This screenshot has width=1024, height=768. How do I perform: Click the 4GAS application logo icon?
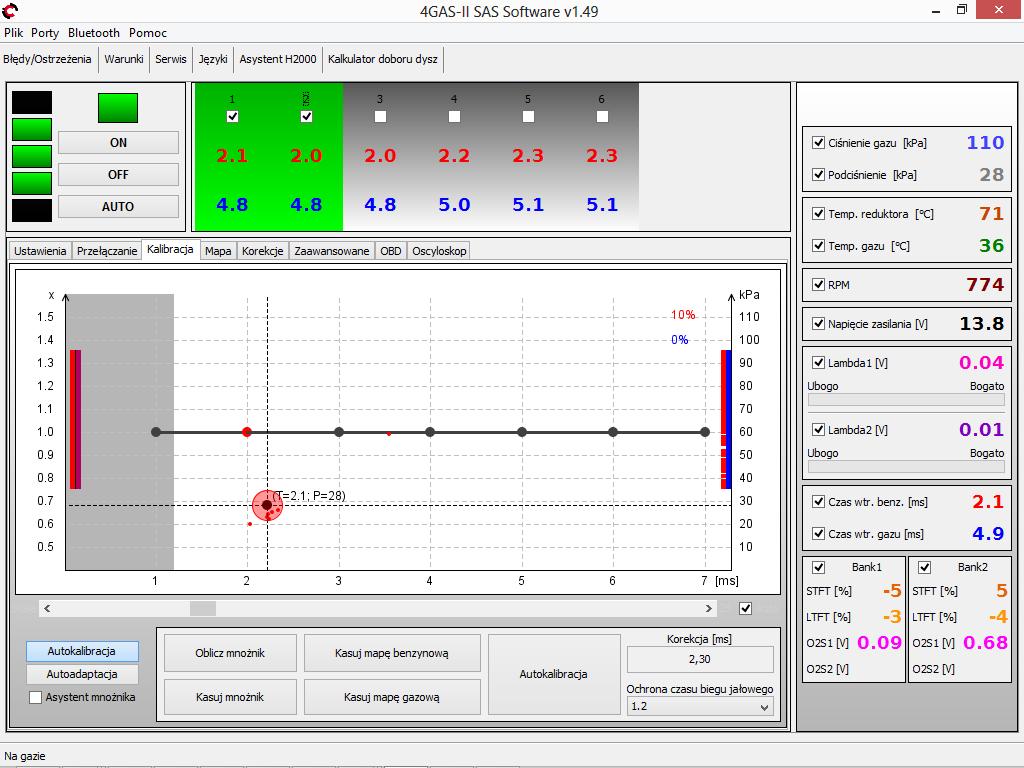pyautogui.click(x=10, y=10)
